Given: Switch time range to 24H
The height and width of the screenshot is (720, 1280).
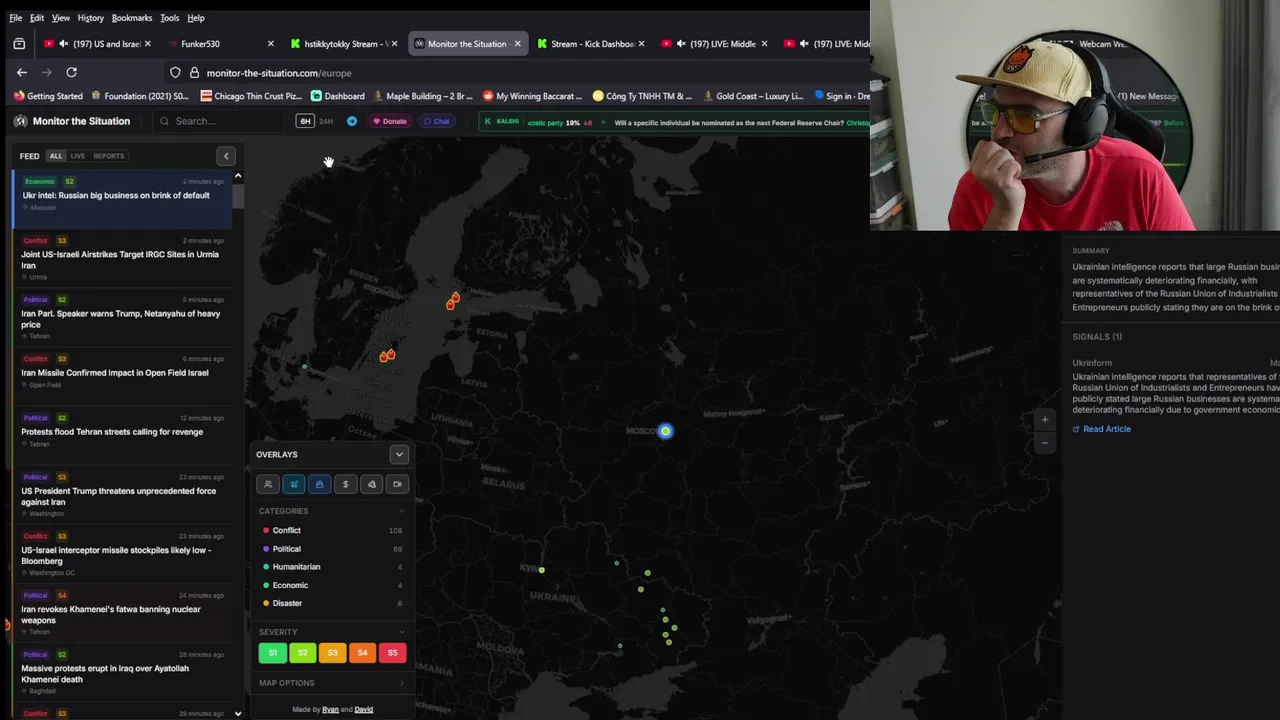Looking at the screenshot, I should click(x=326, y=121).
